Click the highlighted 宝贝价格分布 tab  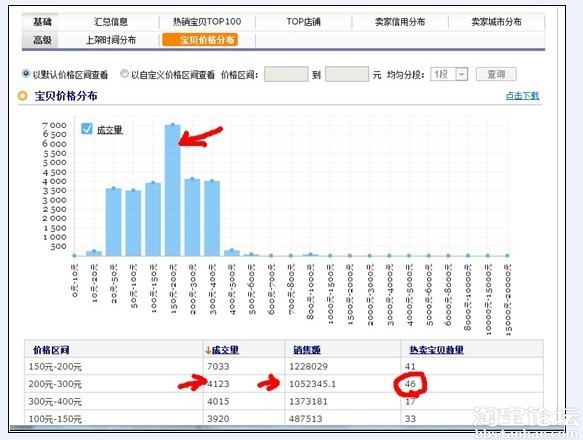coord(200,40)
